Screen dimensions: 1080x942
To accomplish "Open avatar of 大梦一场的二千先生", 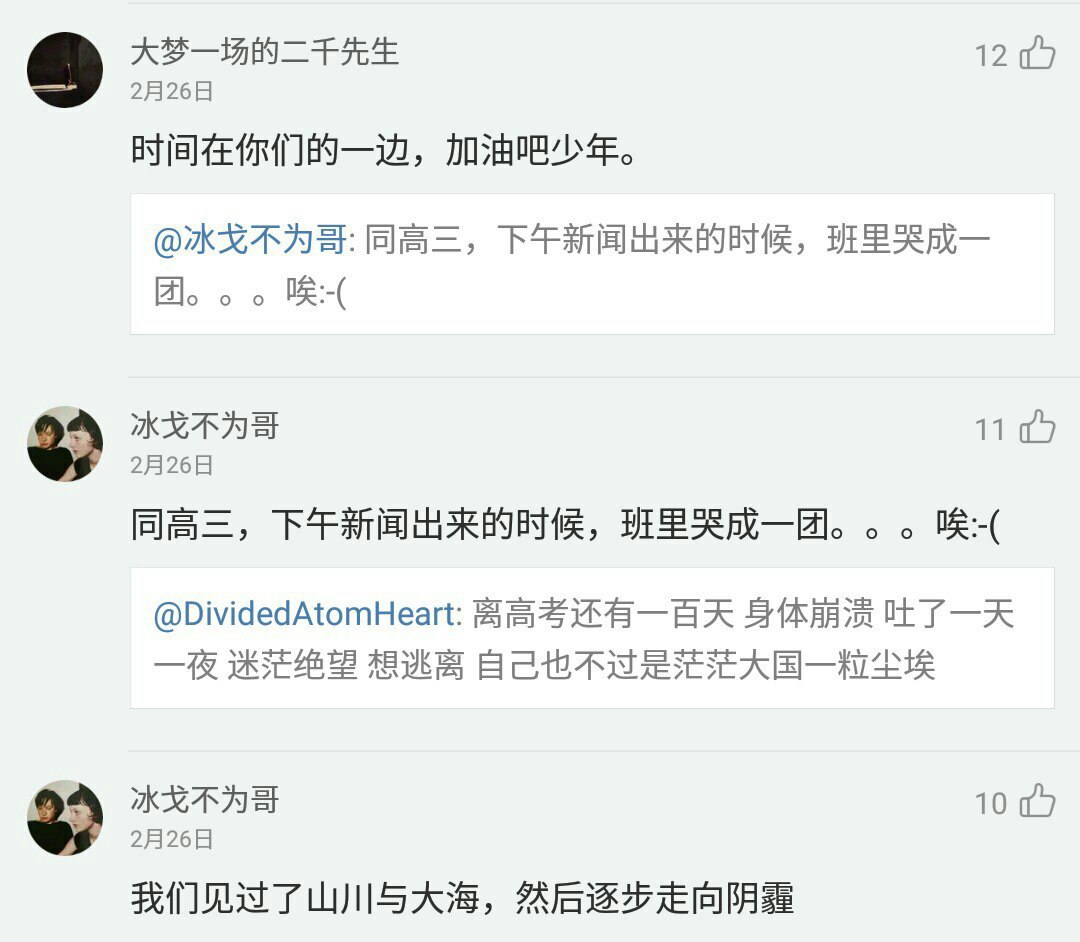I will tap(65, 69).
